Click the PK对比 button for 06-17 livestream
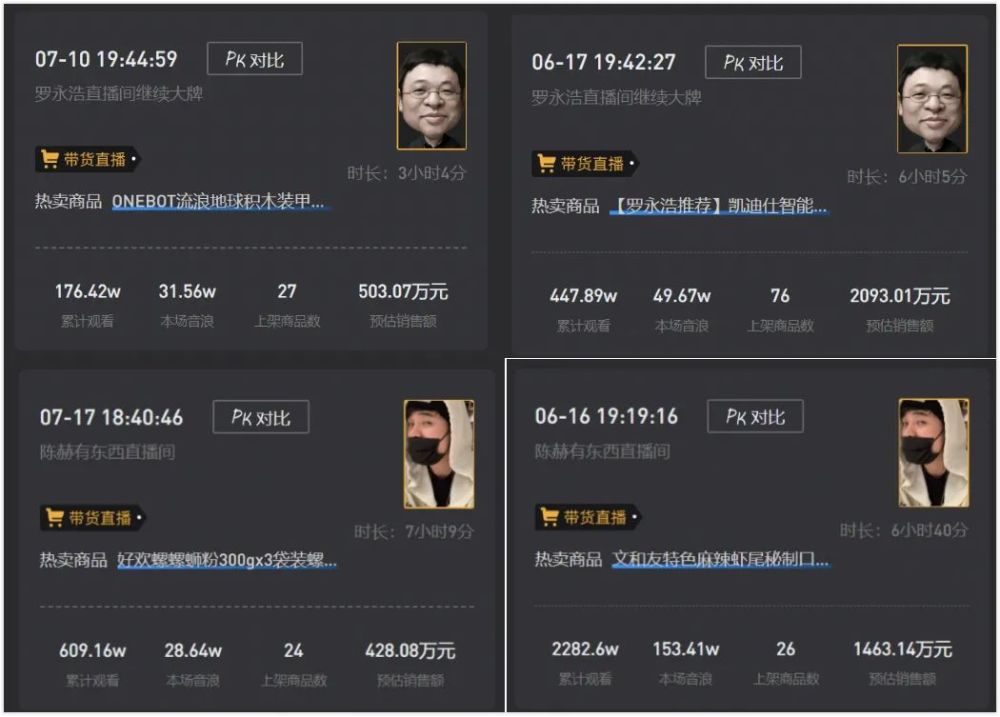The width and height of the screenshot is (1000, 717). (753, 62)
